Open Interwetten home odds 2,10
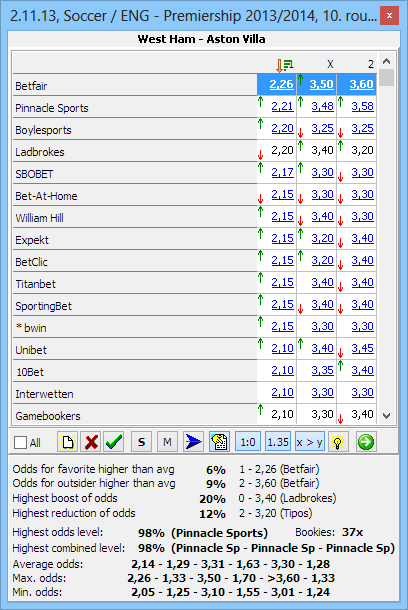The image size is (408, 610). click(282, 392)
